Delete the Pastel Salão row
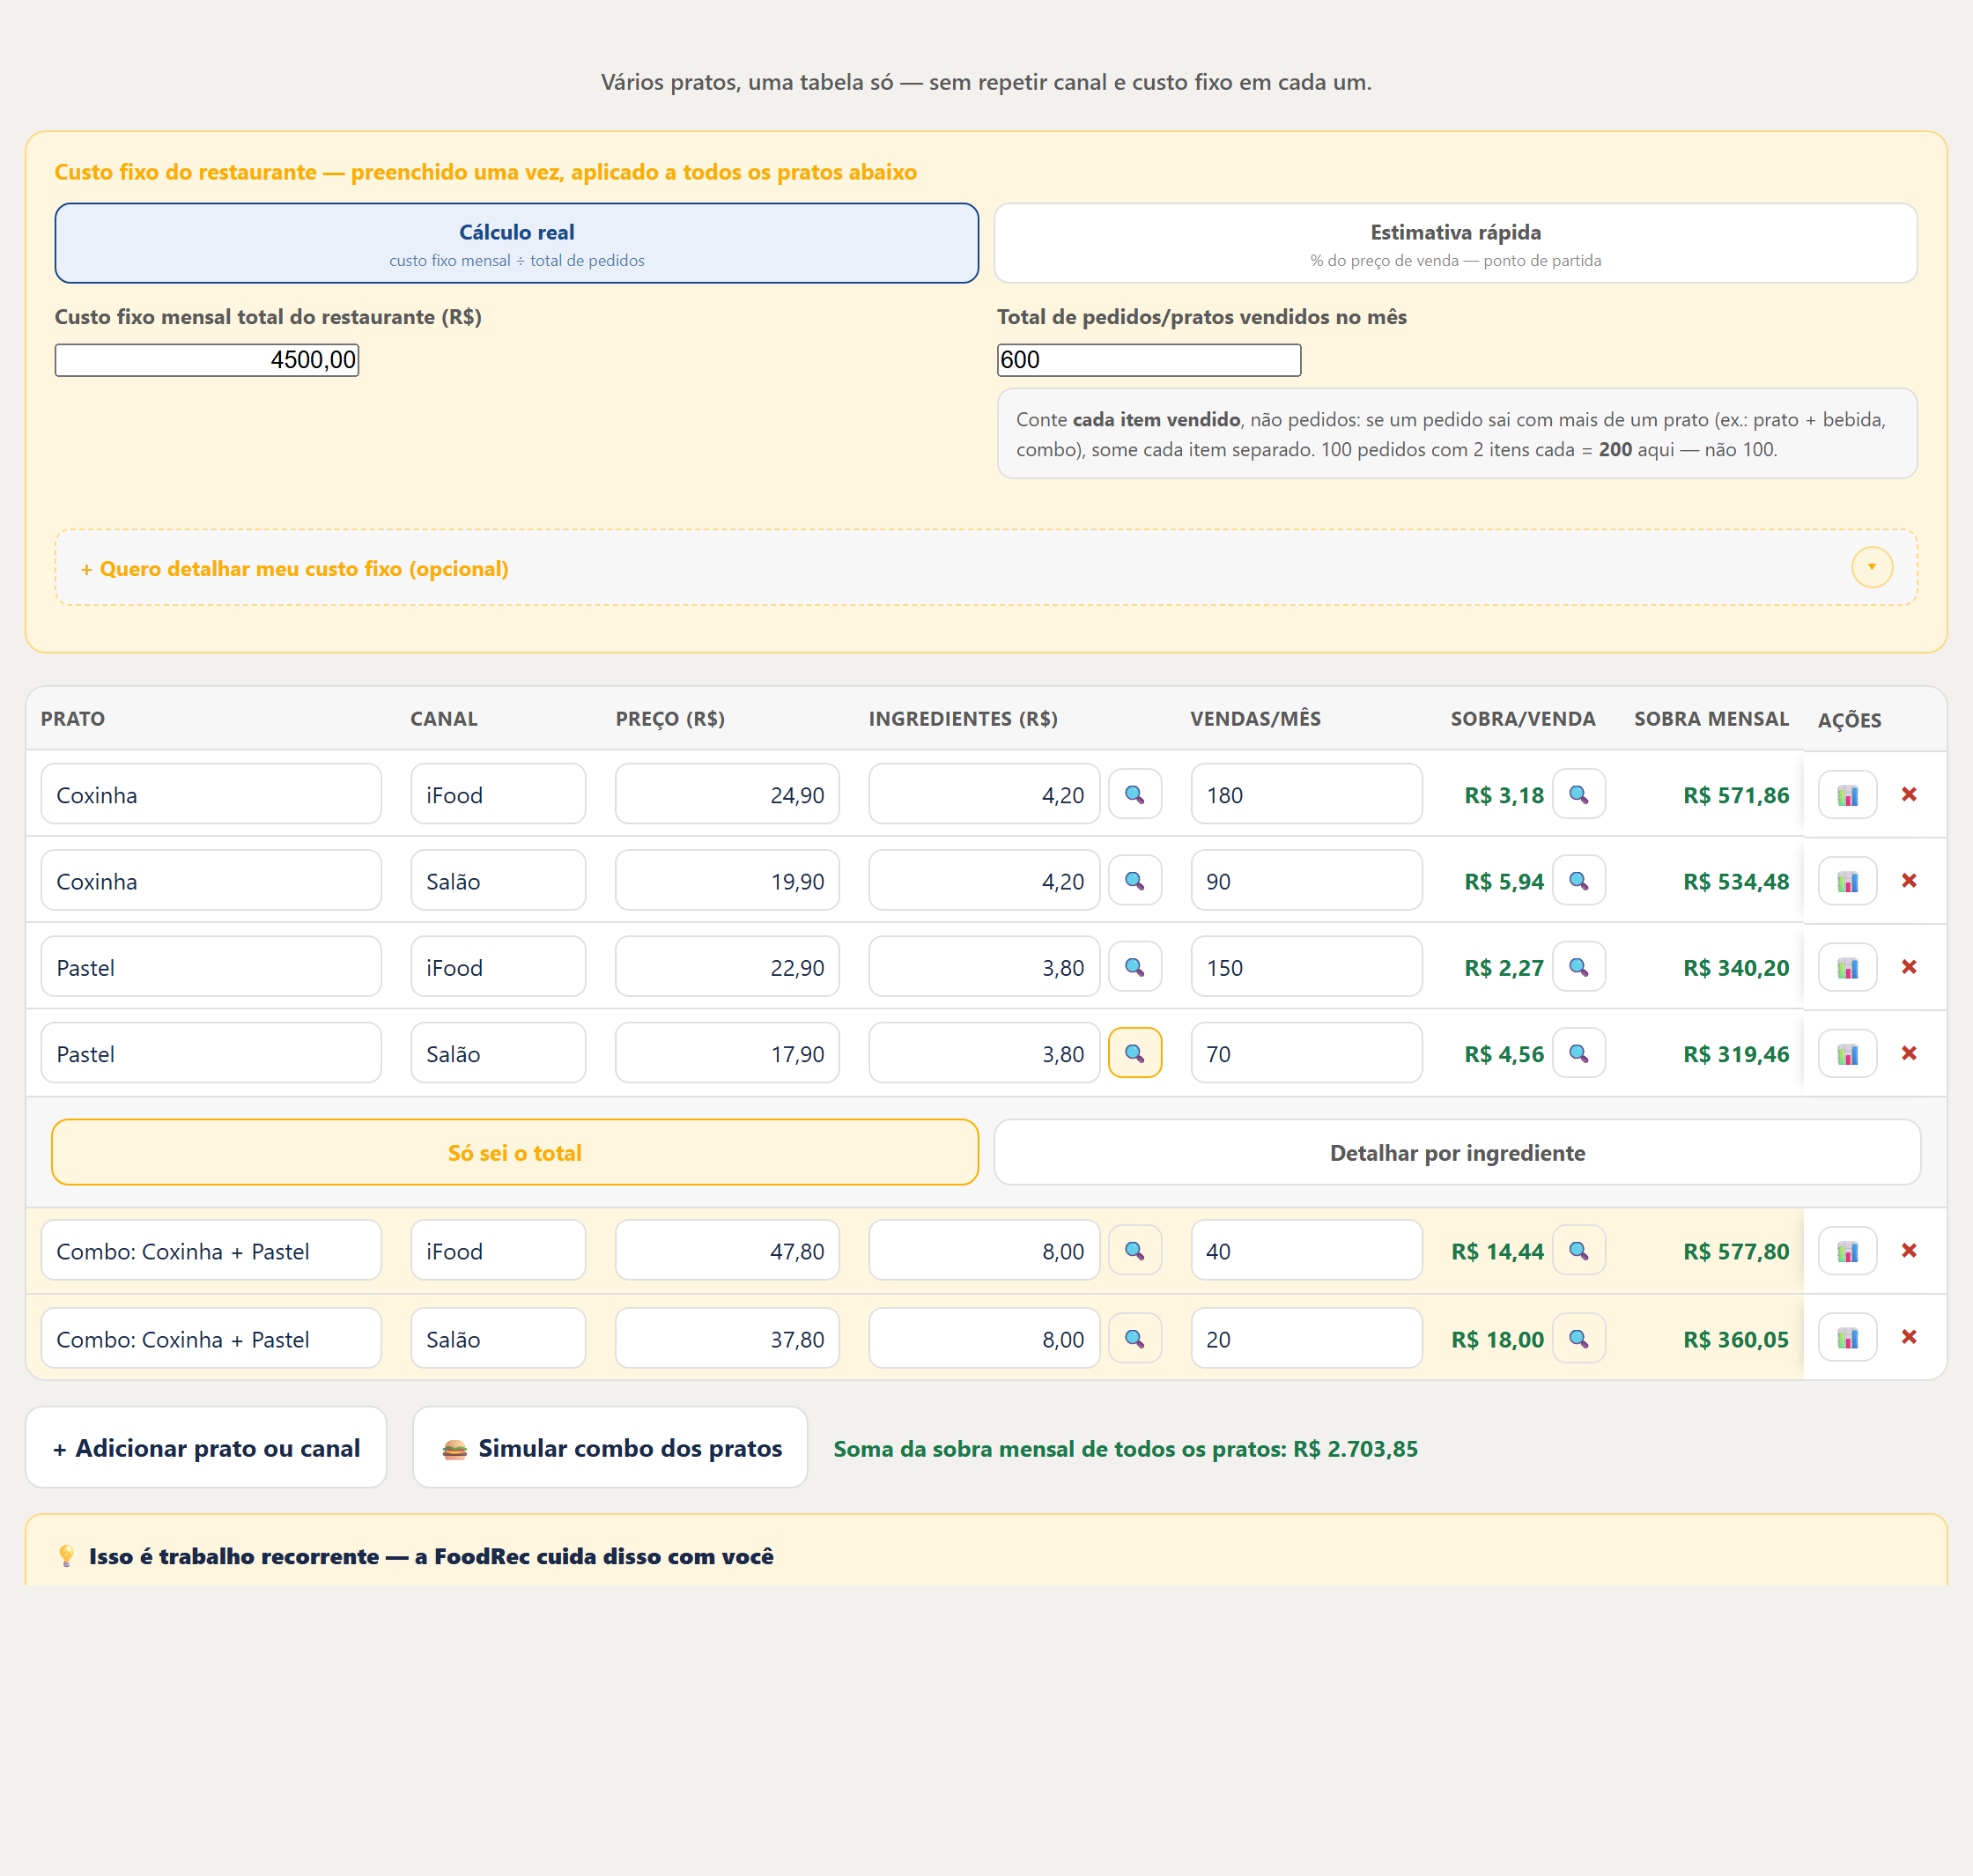 tap(1909, 1053)
